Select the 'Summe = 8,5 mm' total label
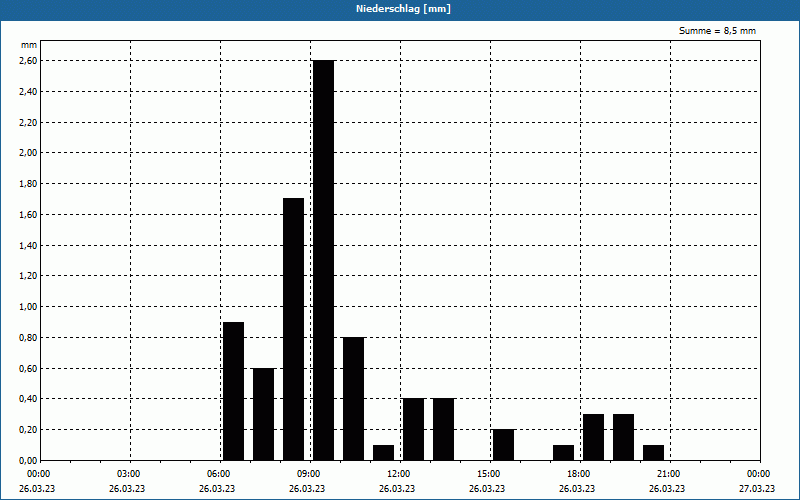The width and height of the screenshot is (800, 500). (717, 31)
